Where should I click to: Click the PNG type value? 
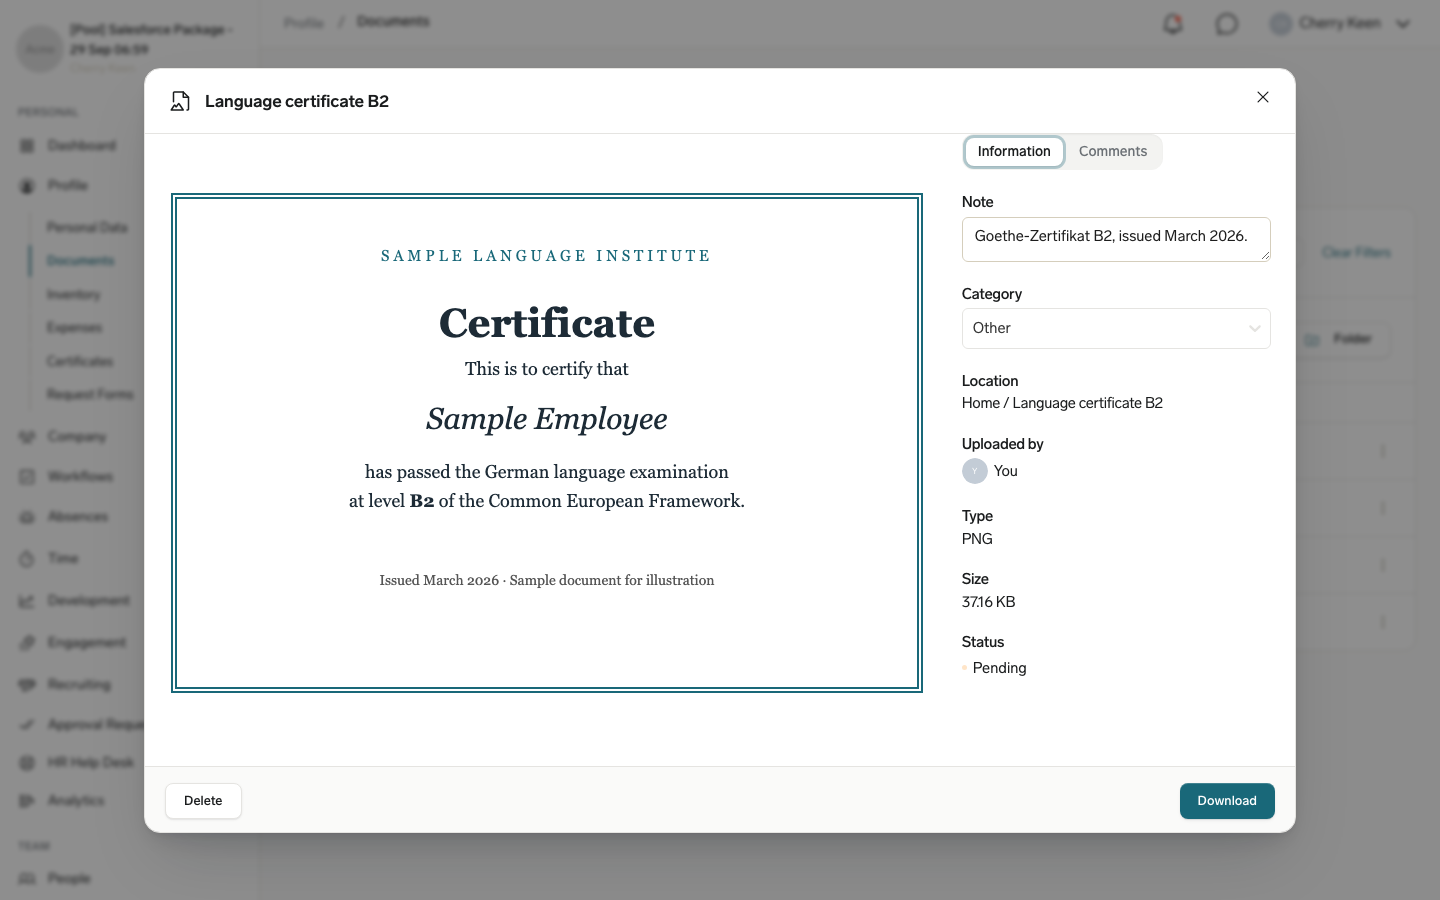(x=977, y=539)
